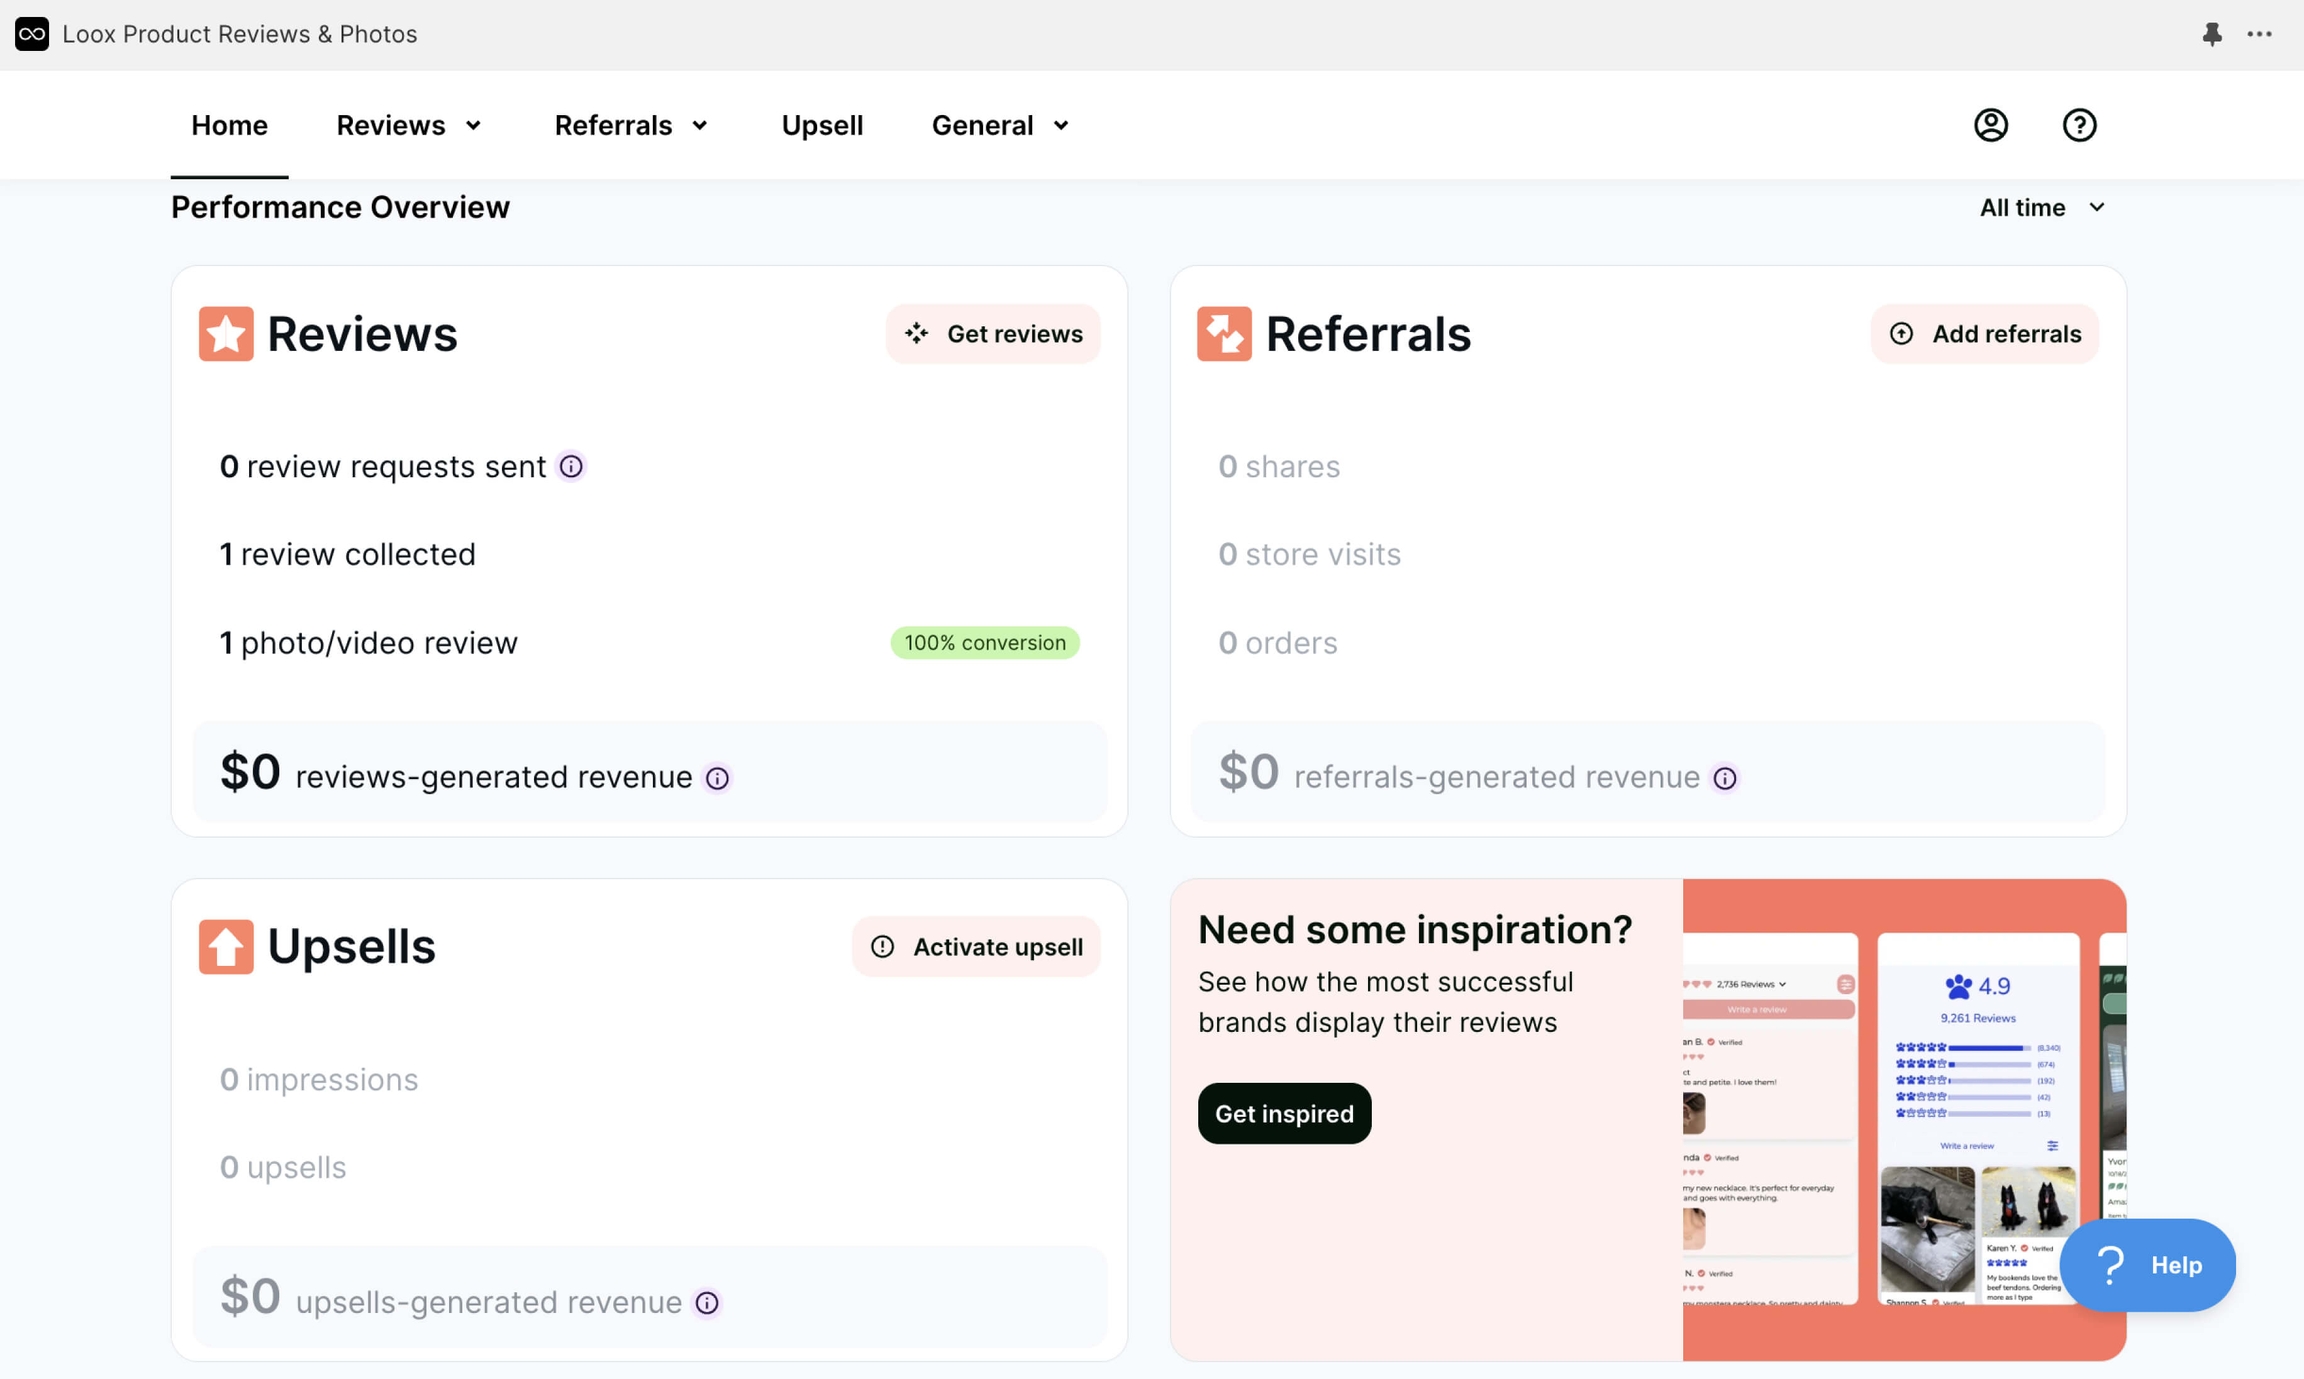Open the Help chat bubble
Screen dimensions: 2304x1379
point(2148,1264)
